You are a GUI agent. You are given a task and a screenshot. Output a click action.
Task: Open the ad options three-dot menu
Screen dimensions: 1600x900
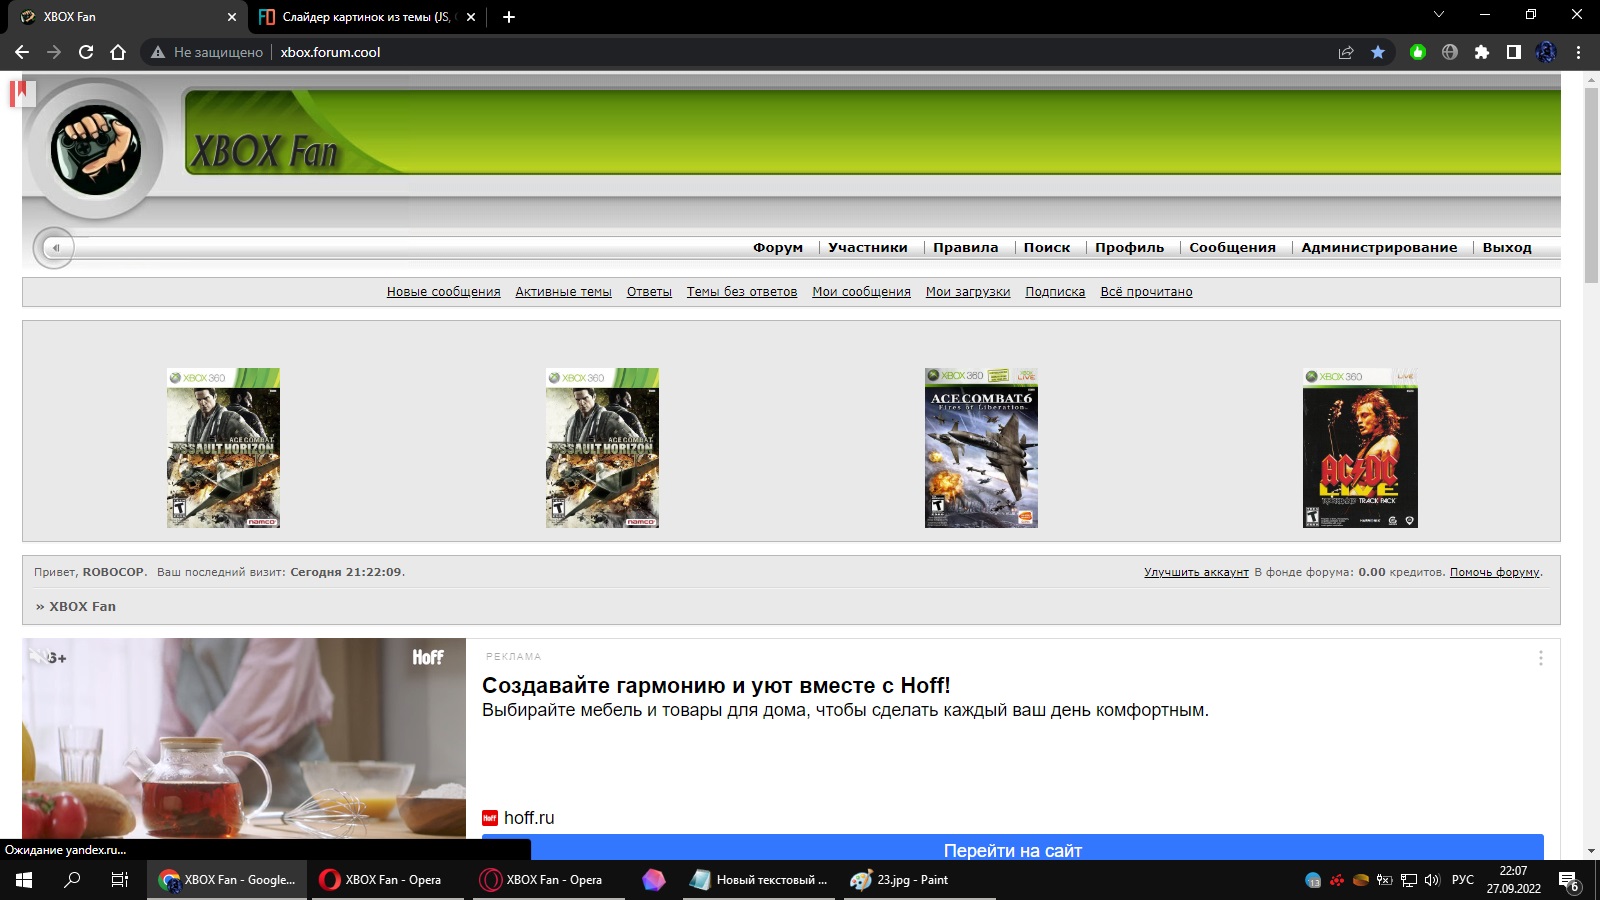point(1540,658)
